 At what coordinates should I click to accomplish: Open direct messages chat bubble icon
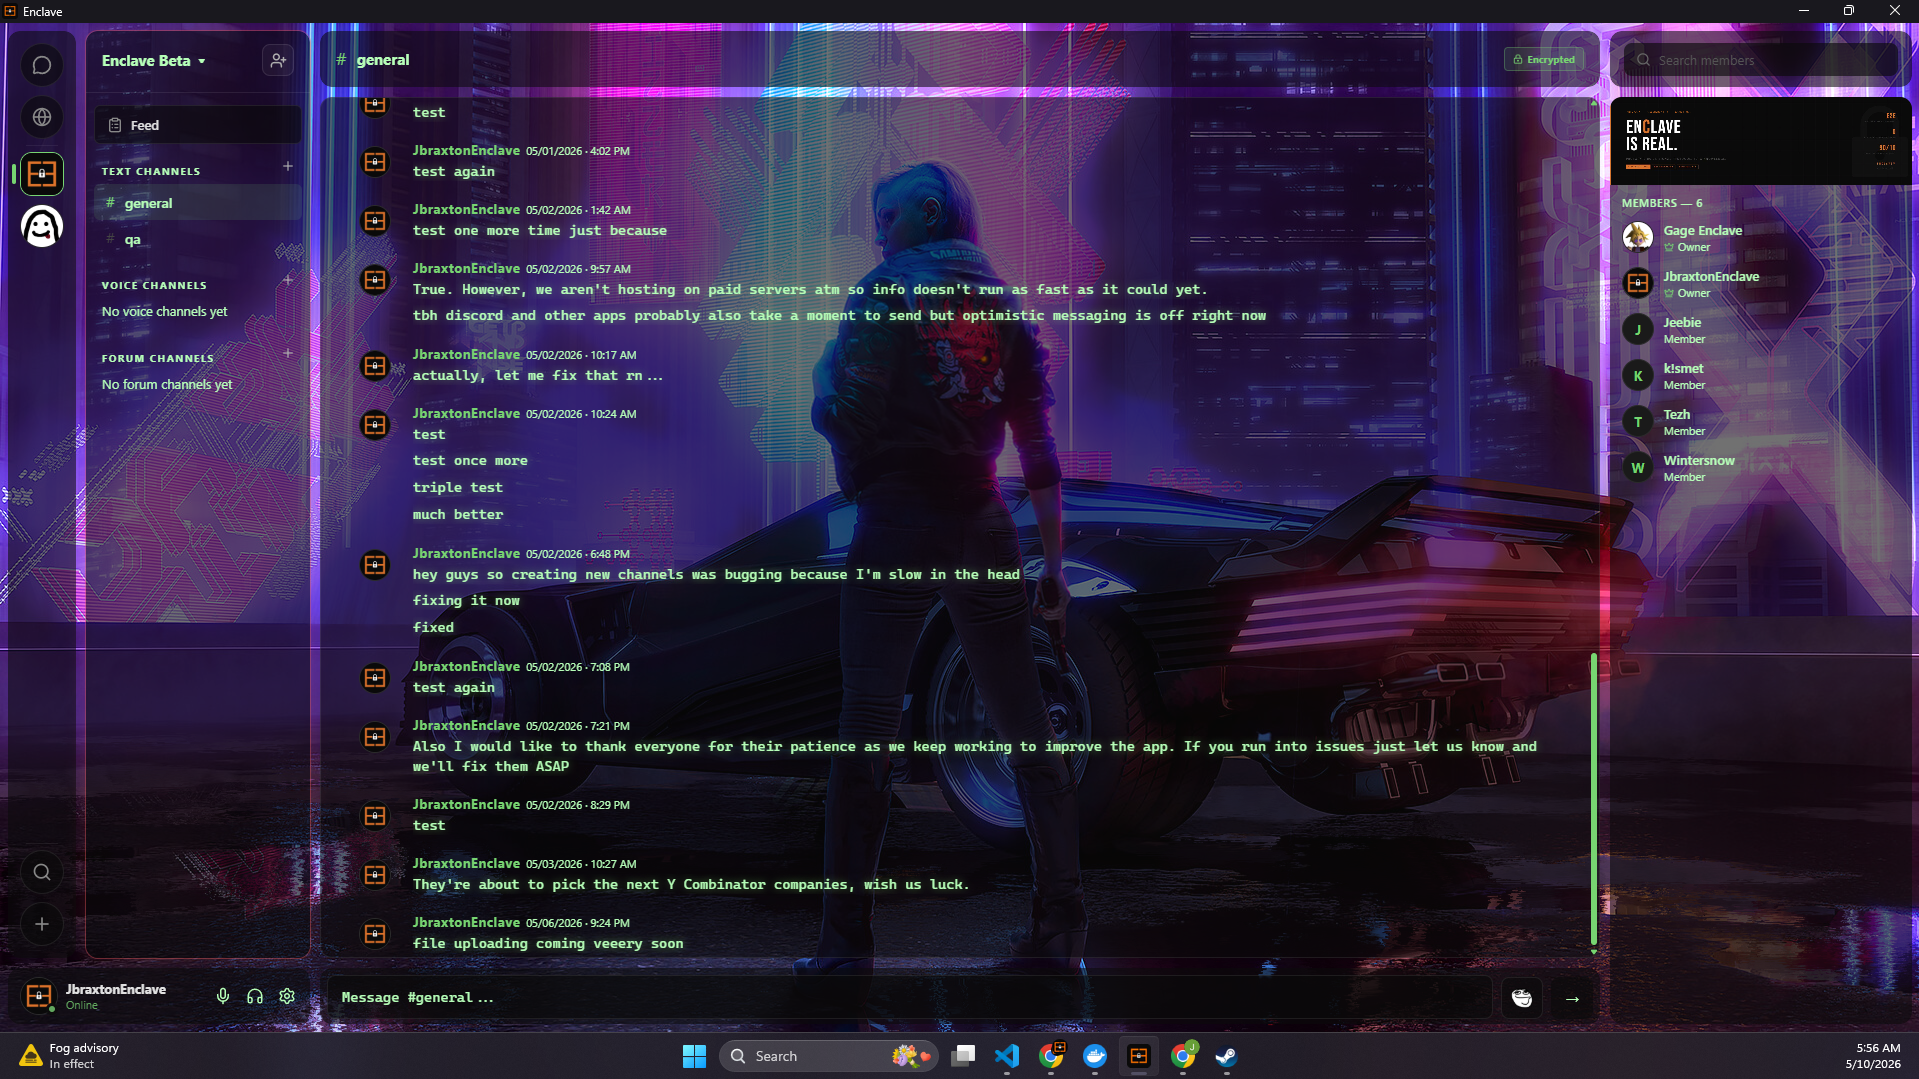[x=42, y=66]
